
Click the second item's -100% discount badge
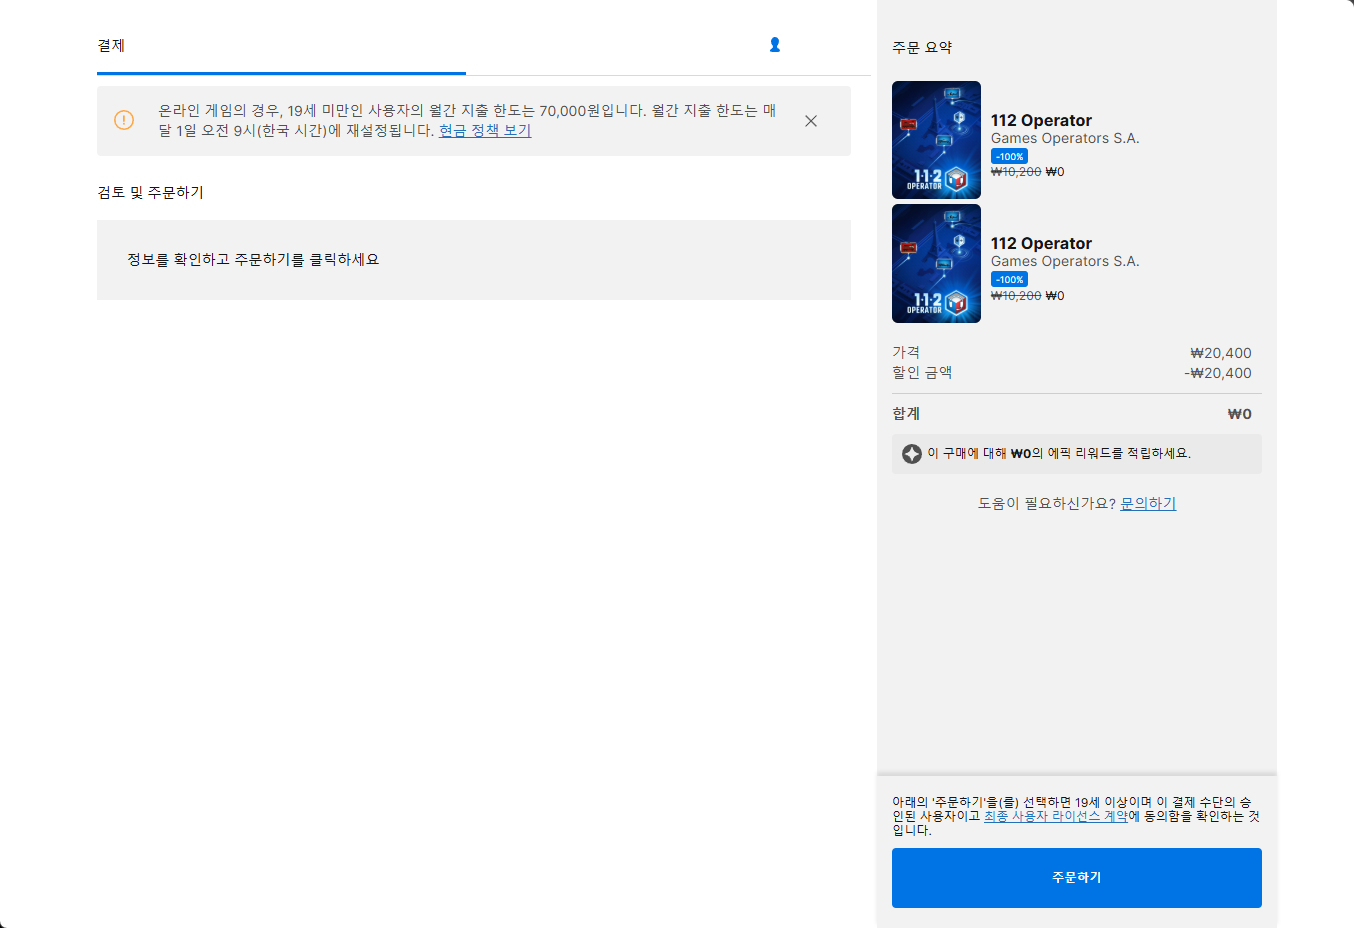point(1009,280)
